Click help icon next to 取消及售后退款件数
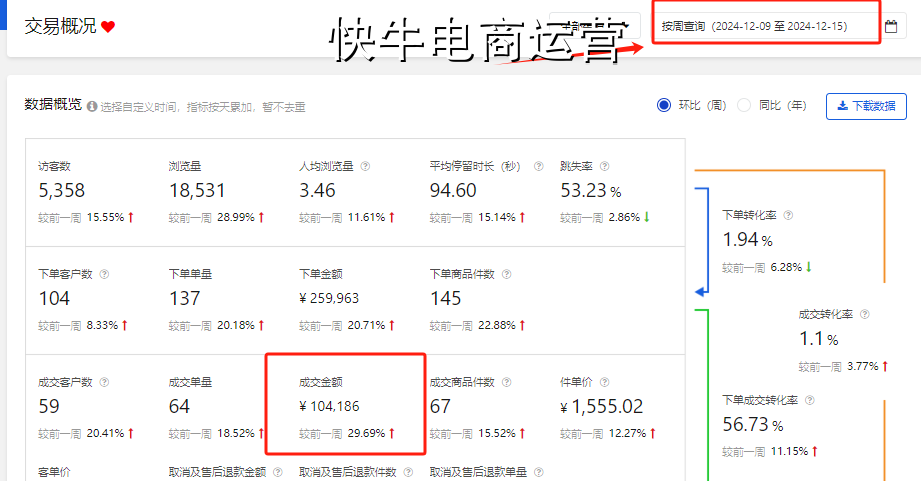Screen dimensions: 921x481 coord(408,472)
